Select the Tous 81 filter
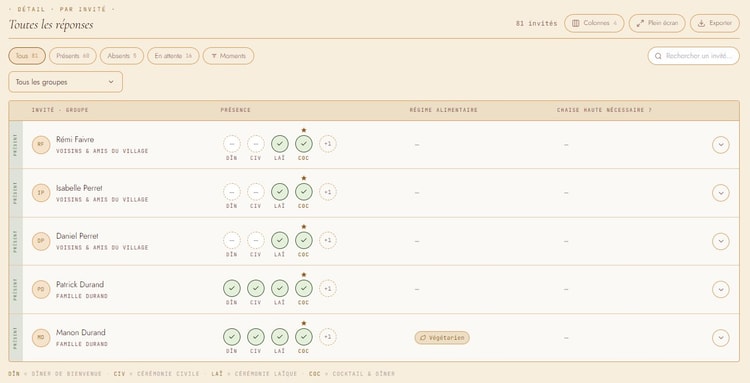Screen dimensions: 750x383 (27, 56)
